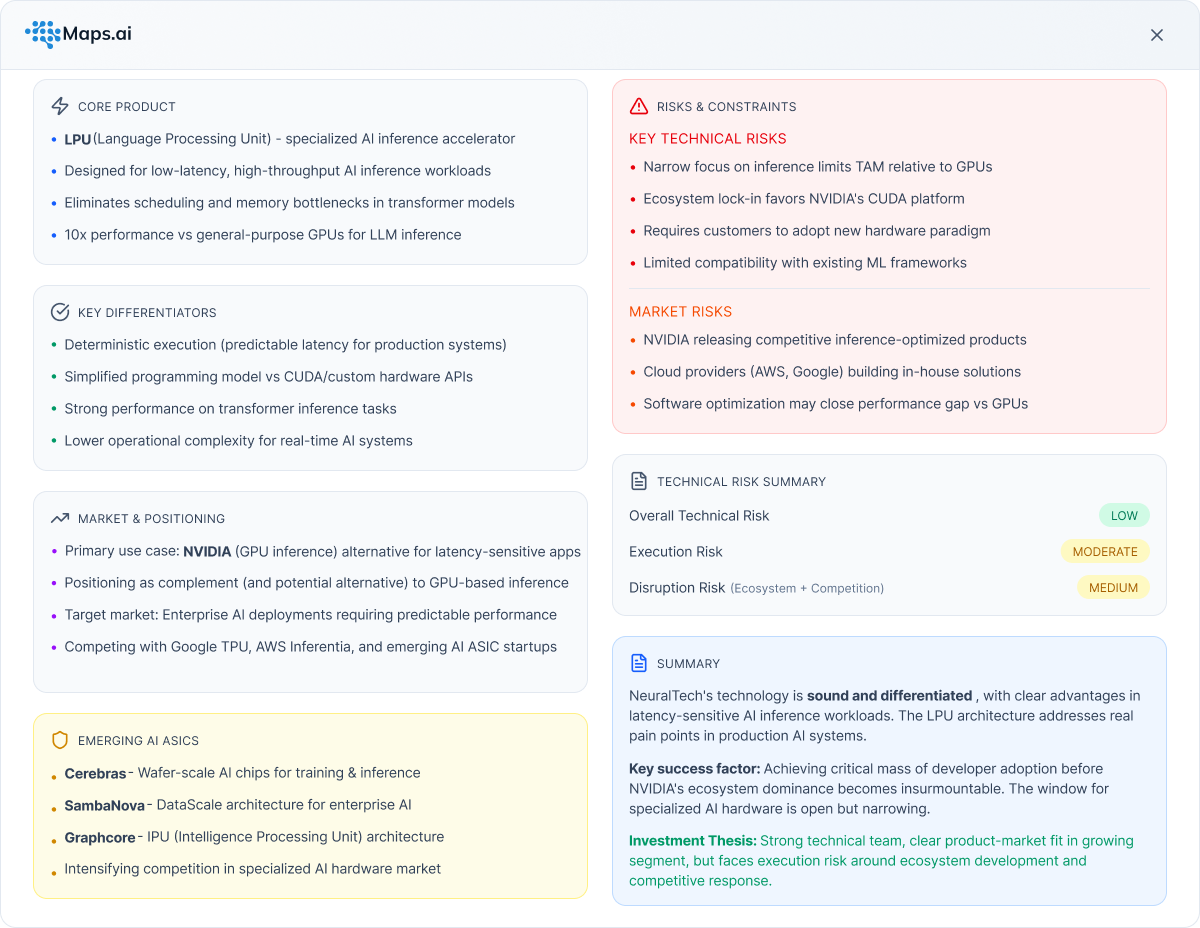Click the checkmark Key Differentiators icon

[60, 312]
